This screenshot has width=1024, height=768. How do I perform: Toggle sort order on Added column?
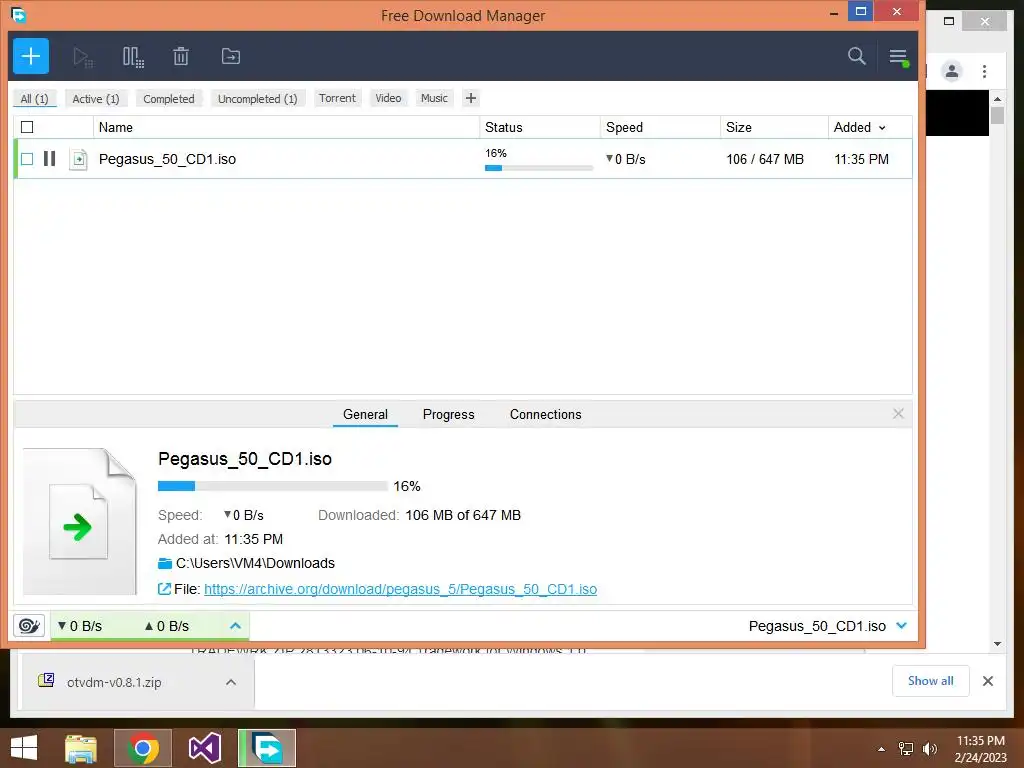click(x=870, y=127)
